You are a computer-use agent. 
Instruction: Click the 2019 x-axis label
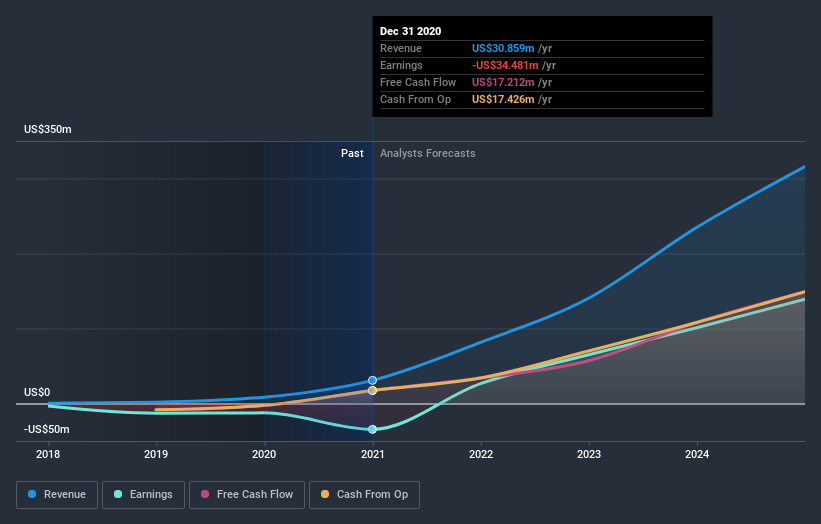[x=156, y=454]
